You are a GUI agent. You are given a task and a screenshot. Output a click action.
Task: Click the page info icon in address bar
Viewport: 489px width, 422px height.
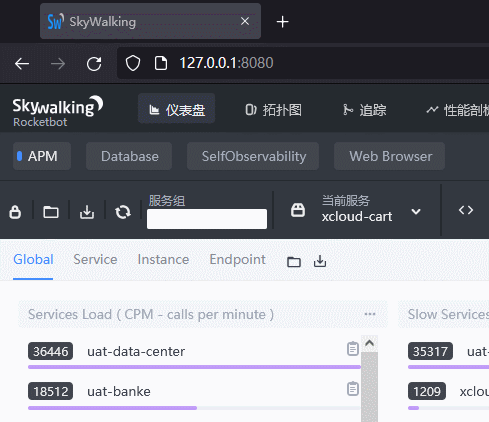click(x=161, y=63)
